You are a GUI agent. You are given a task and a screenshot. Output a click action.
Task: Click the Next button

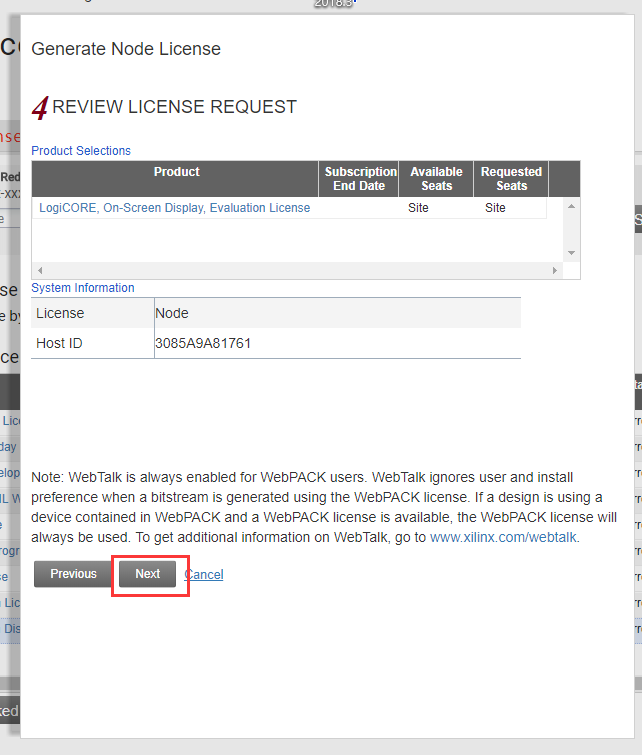tap(147, 574)
